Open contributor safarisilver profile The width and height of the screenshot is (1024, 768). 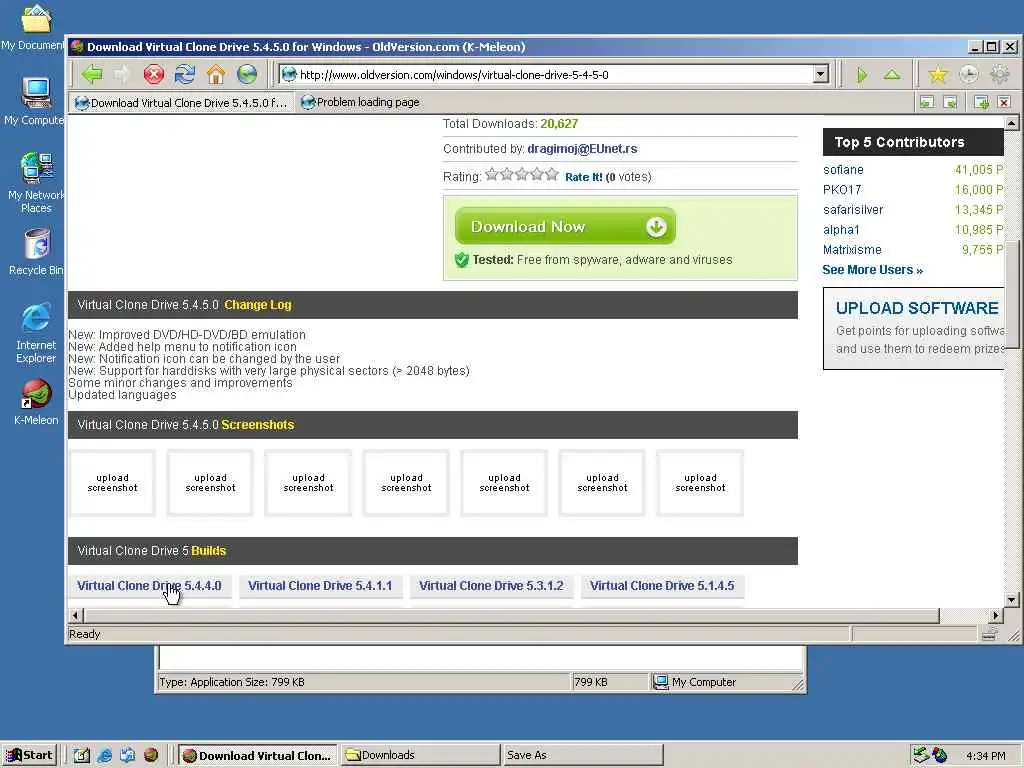(853, 210)
